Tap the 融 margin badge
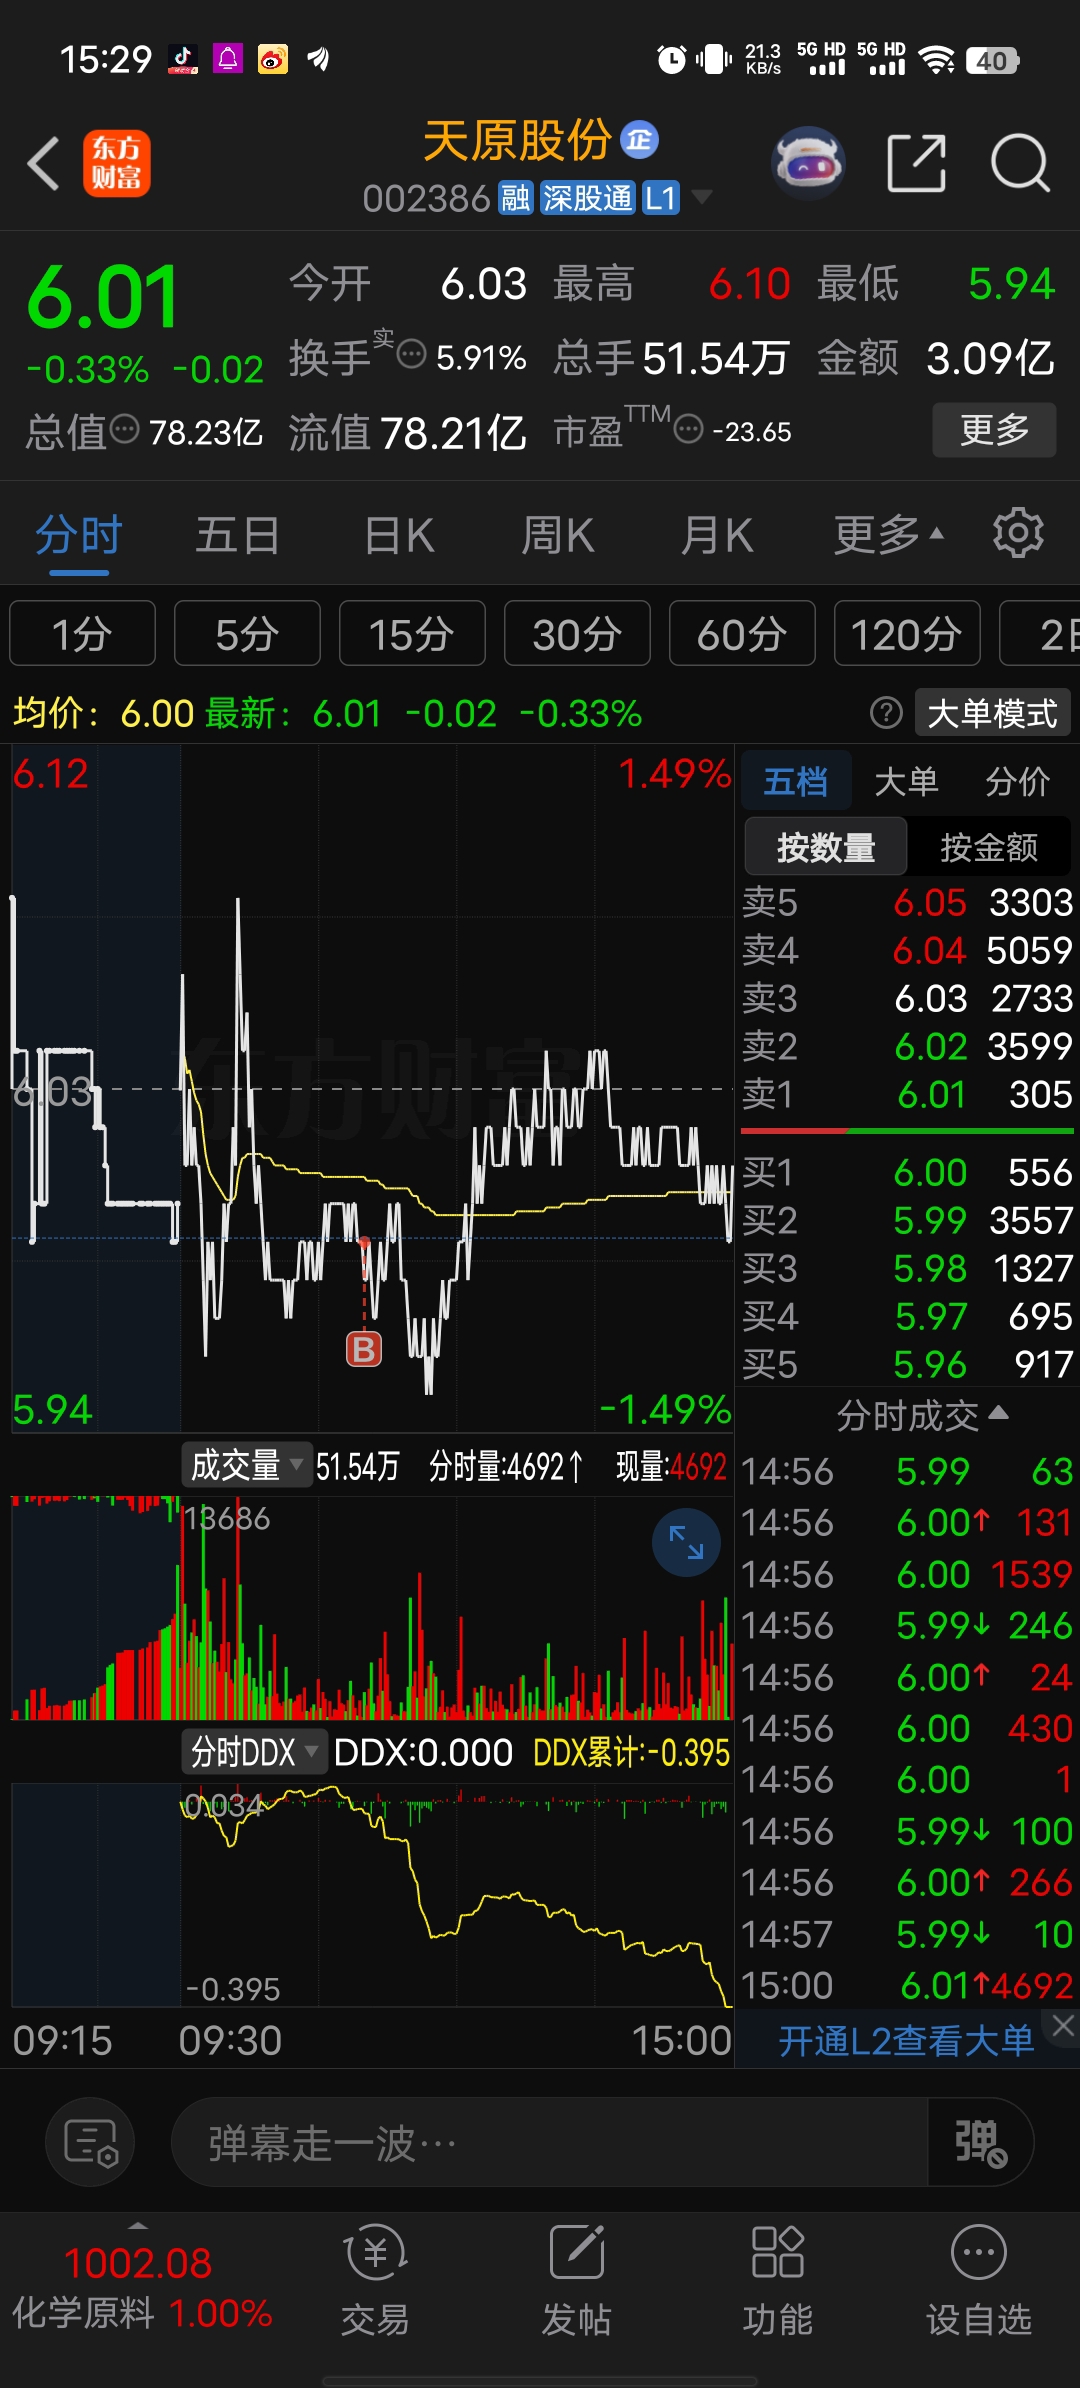 pyautogui.click(x=515, y=198)
